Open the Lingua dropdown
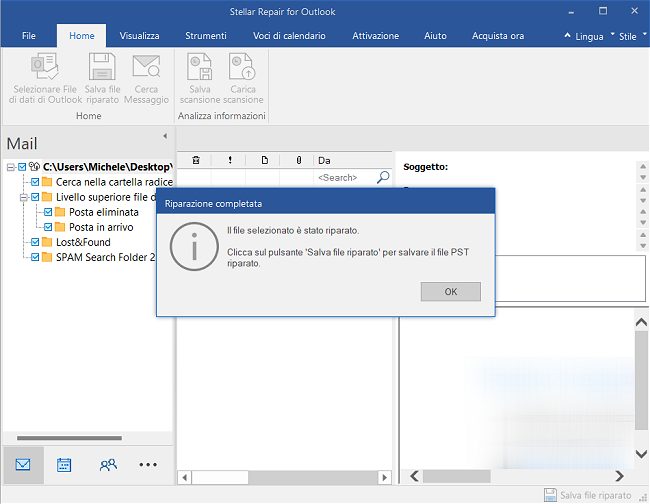The height and width of the screenshot is (504, 650). coord(589,36)
